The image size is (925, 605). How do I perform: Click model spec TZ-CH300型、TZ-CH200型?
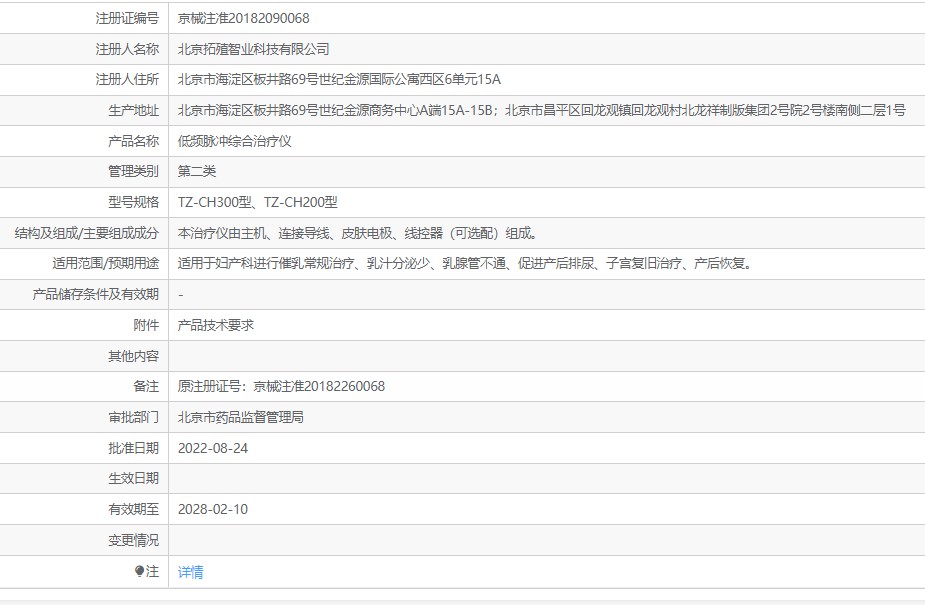click(x=258, y=202)
